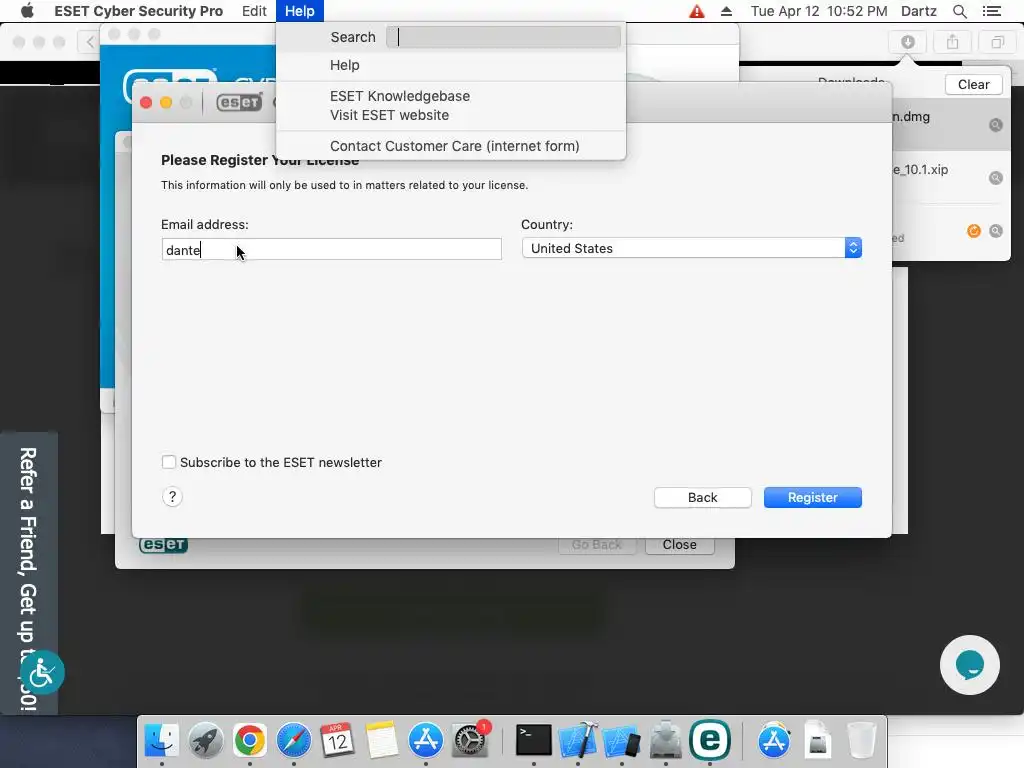Open Simulator icon in the Dock

click(x=621, y=740)
